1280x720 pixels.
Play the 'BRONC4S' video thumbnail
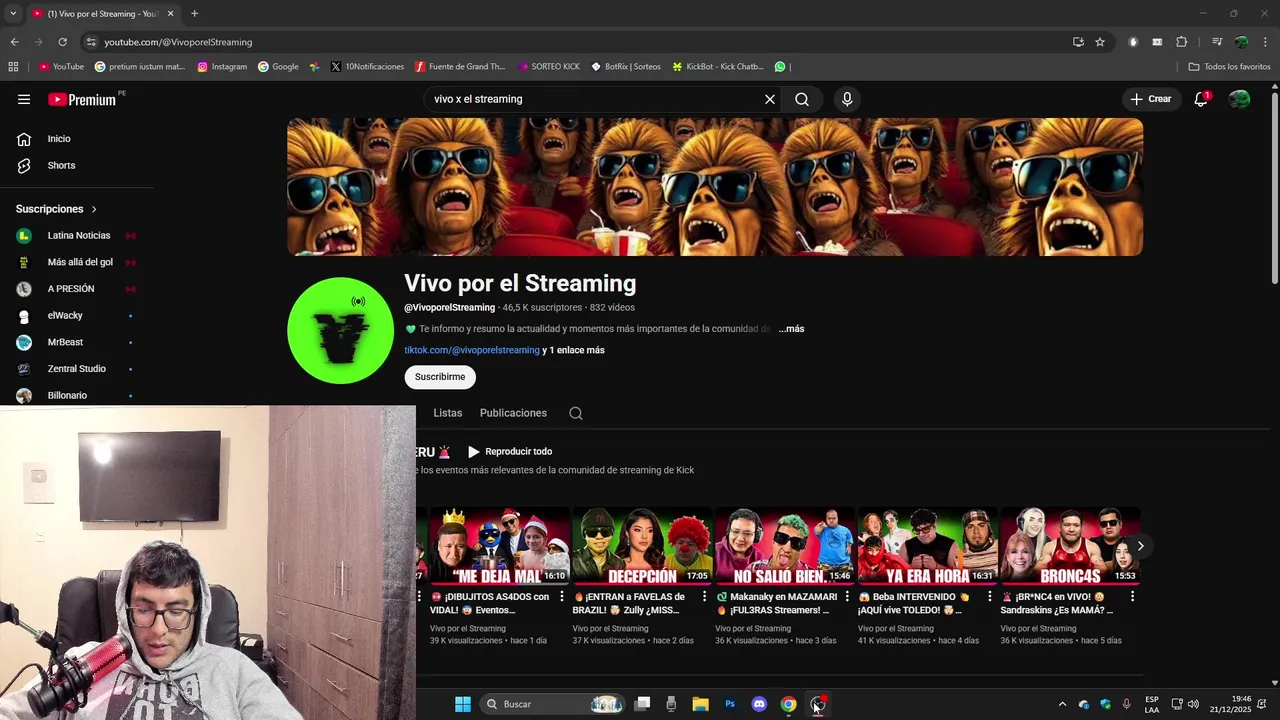point(1070,546)
